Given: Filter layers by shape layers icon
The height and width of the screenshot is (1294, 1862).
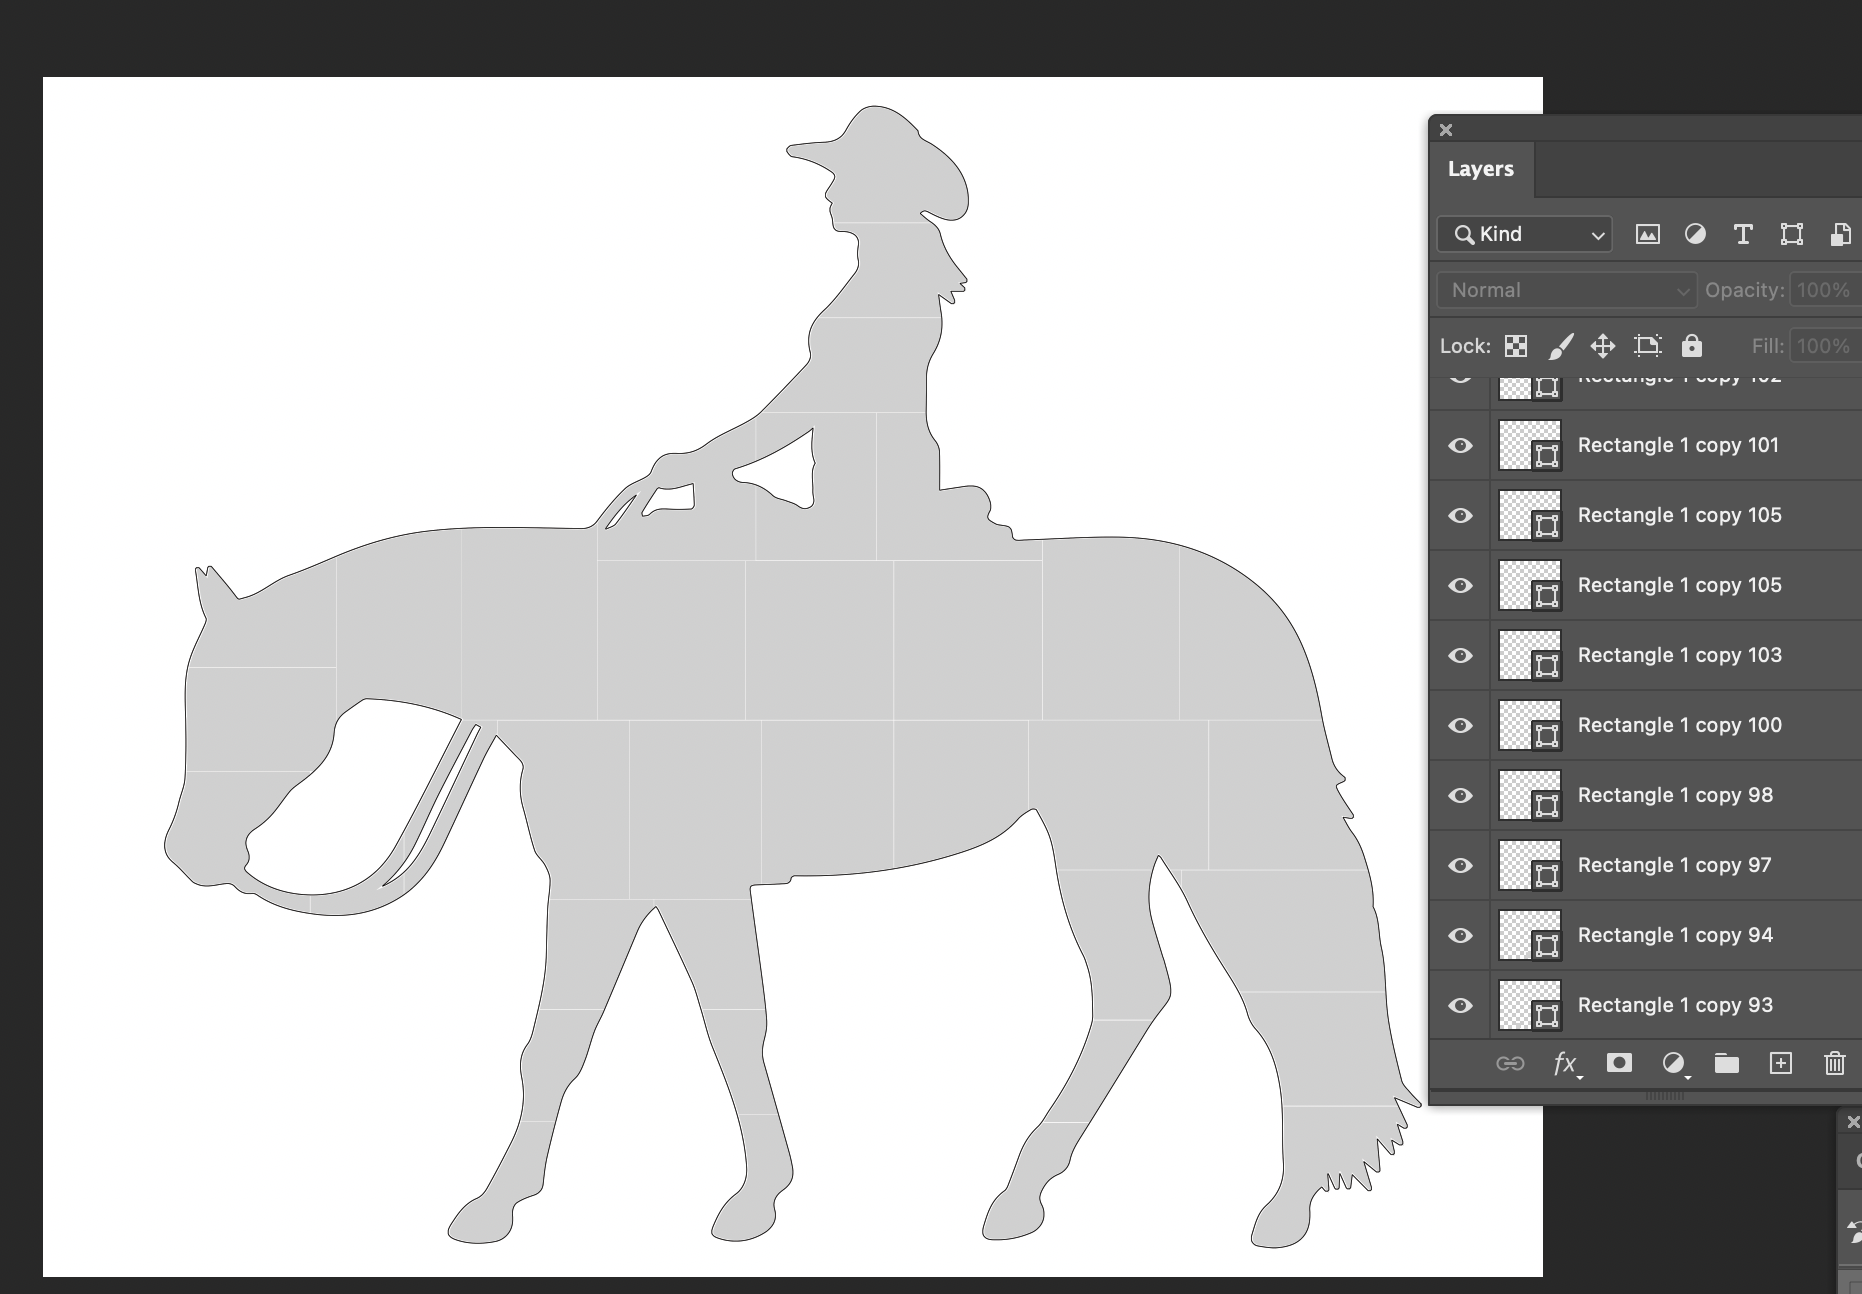Looking at the screenshot, I should tap(1791, 234).
